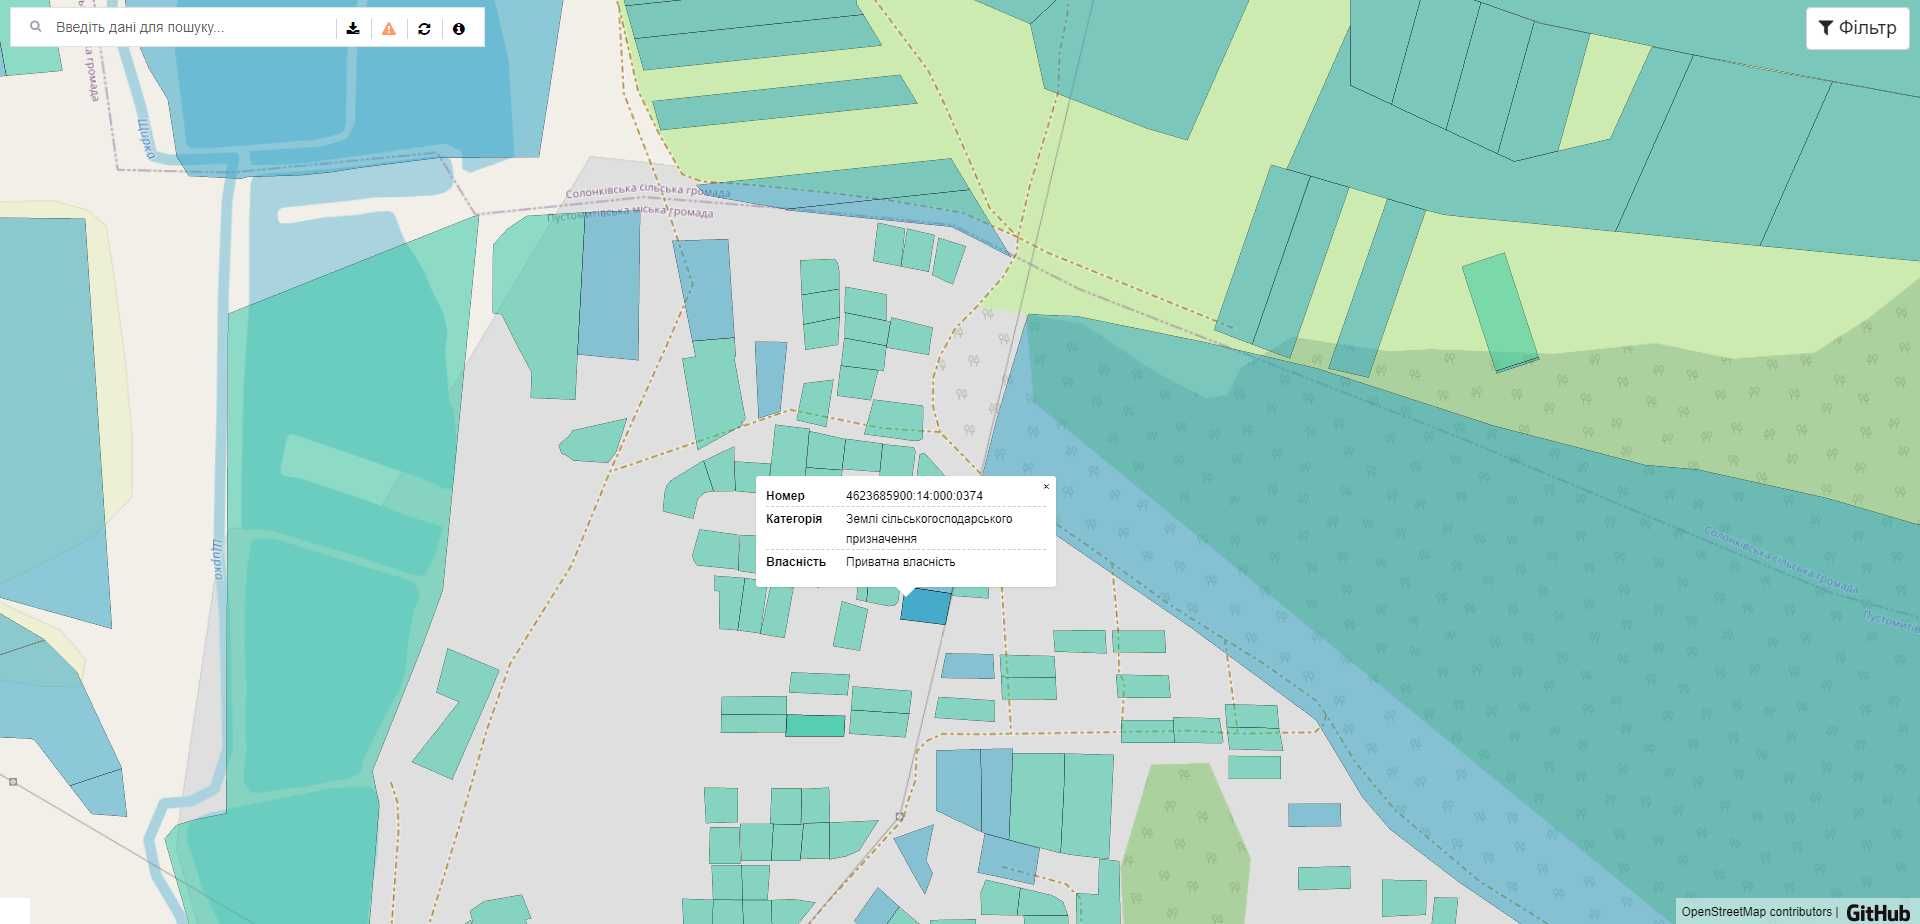1920x924 pixels.
Task: Open the Фільтр filter panel
Action: (1857, 28)
